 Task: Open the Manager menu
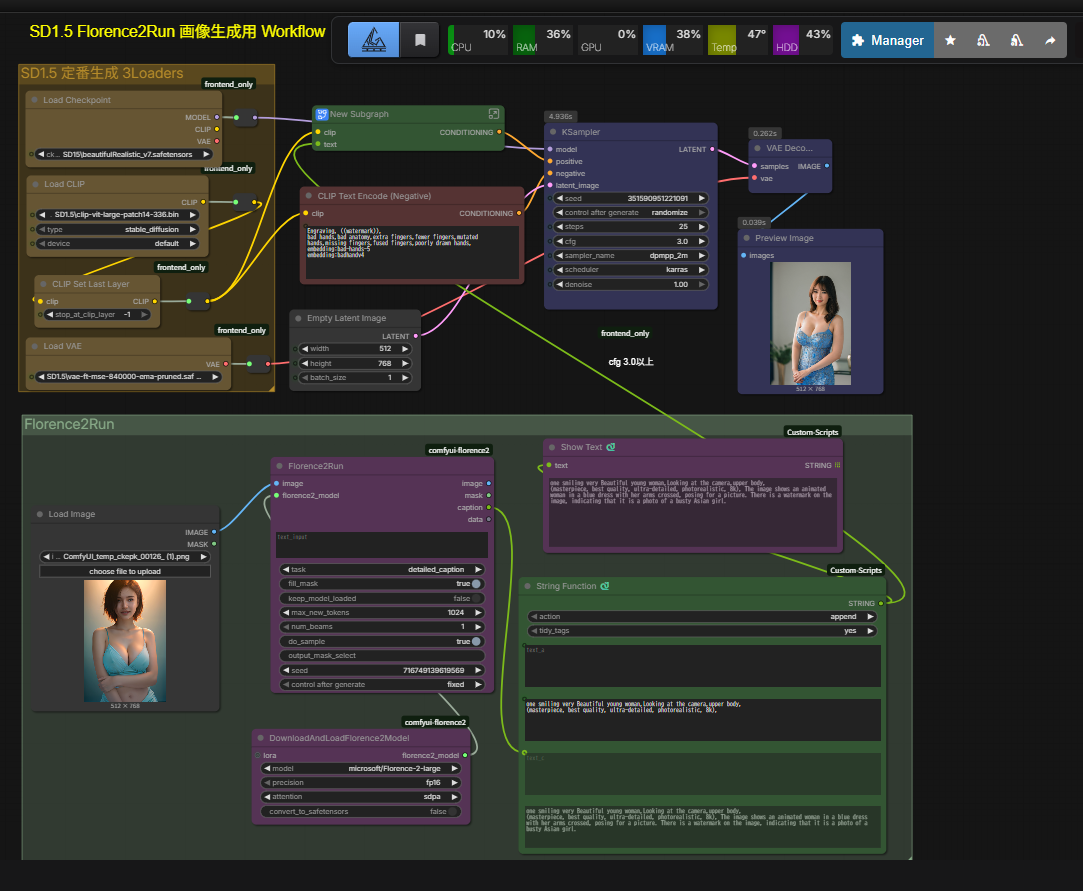[x=887, y=41]
